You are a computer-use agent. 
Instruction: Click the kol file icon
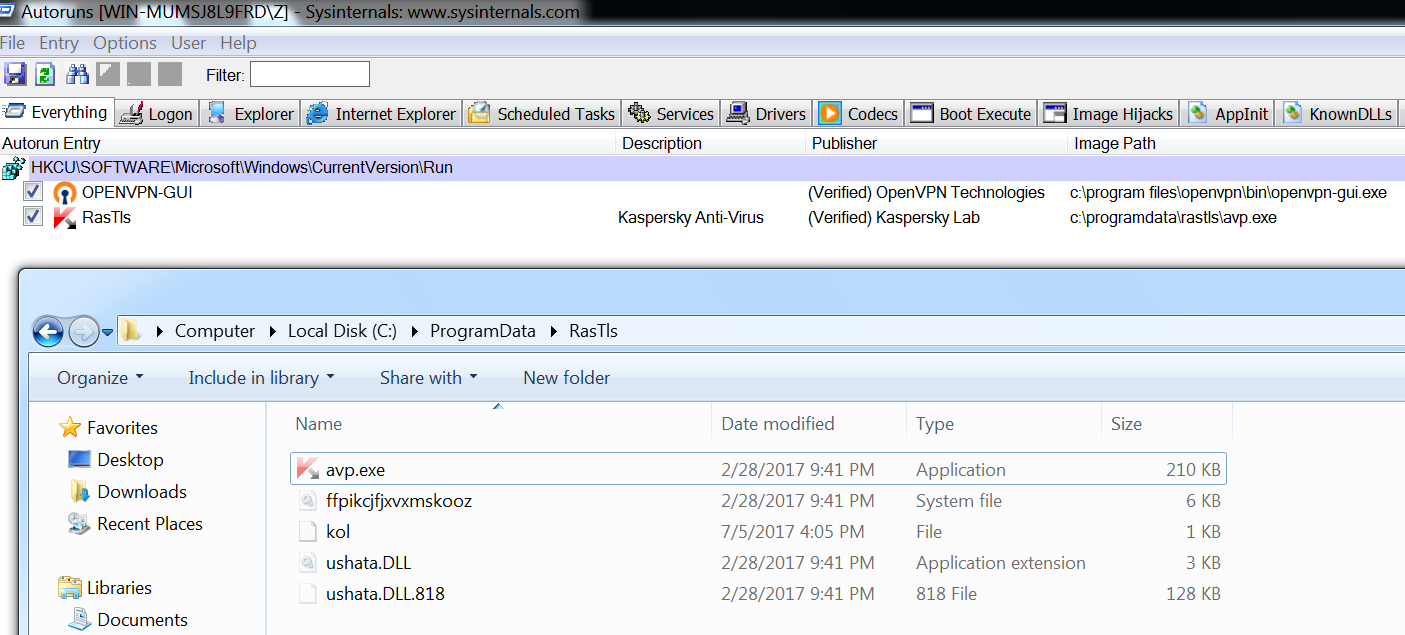pyautogui.click(x=309, y=531)
